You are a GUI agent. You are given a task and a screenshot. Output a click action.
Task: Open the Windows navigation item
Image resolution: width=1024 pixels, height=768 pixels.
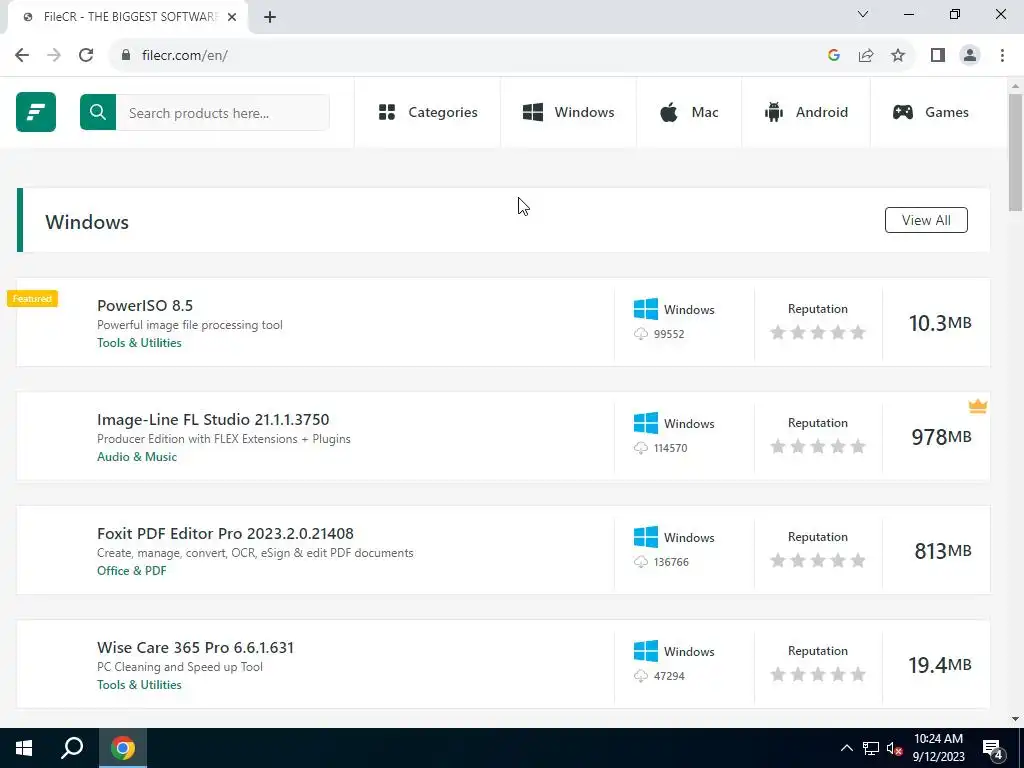click(x=569, y=112)
